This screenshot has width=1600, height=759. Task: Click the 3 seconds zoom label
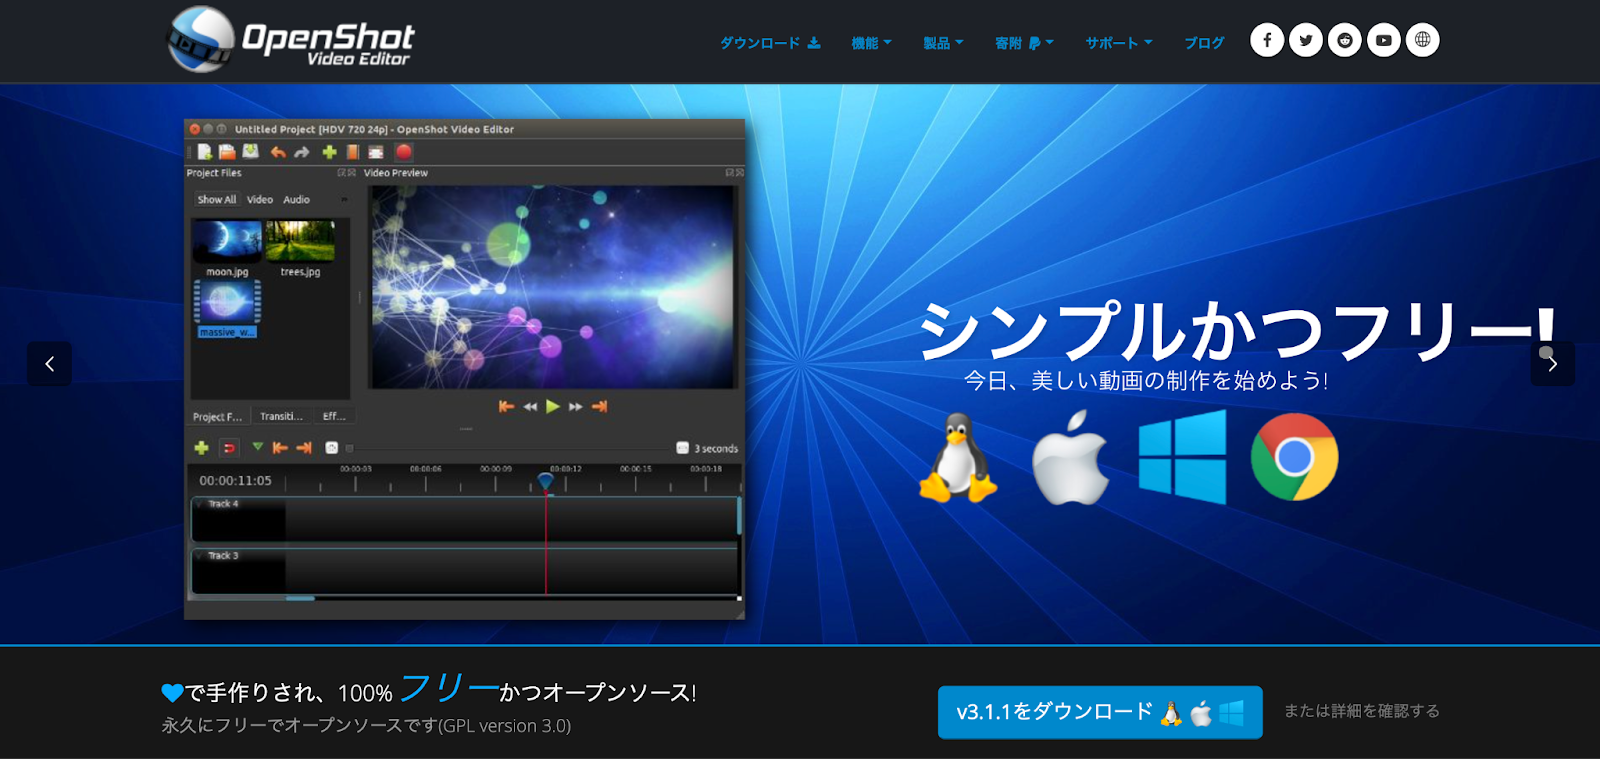[x=716, y=449]
